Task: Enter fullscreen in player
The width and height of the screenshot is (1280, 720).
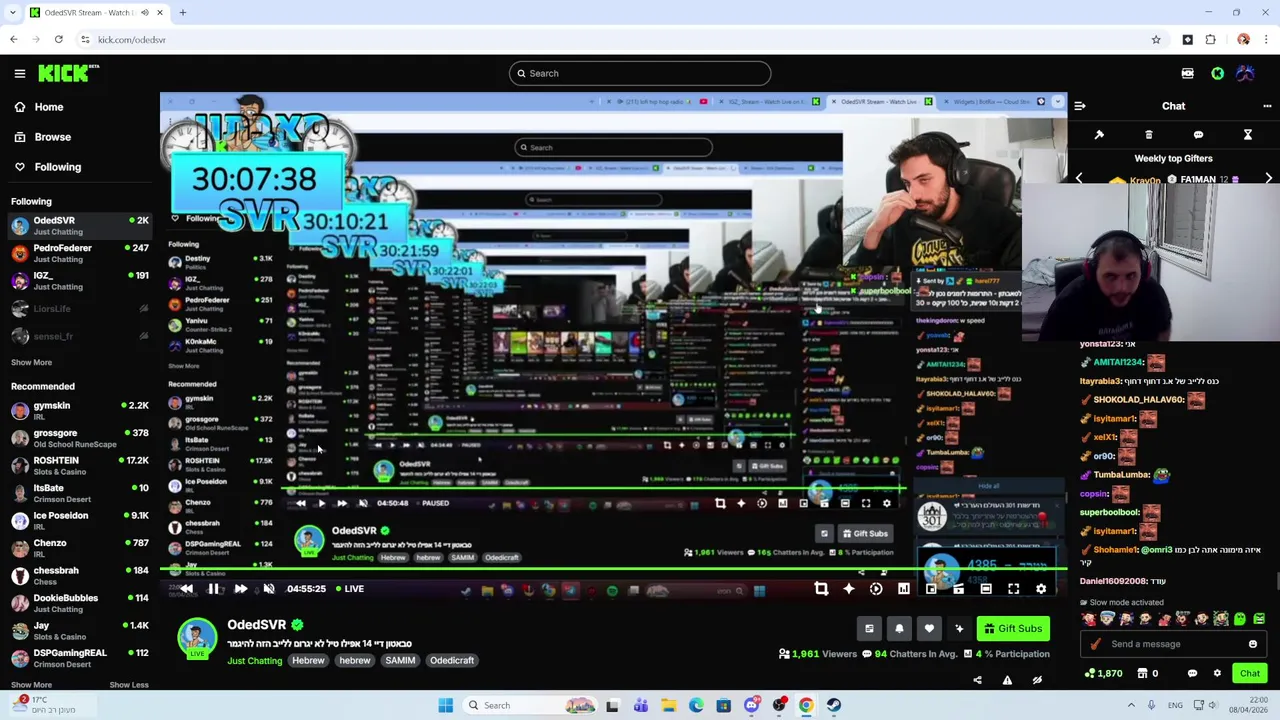Action: tap(1013, 589)
